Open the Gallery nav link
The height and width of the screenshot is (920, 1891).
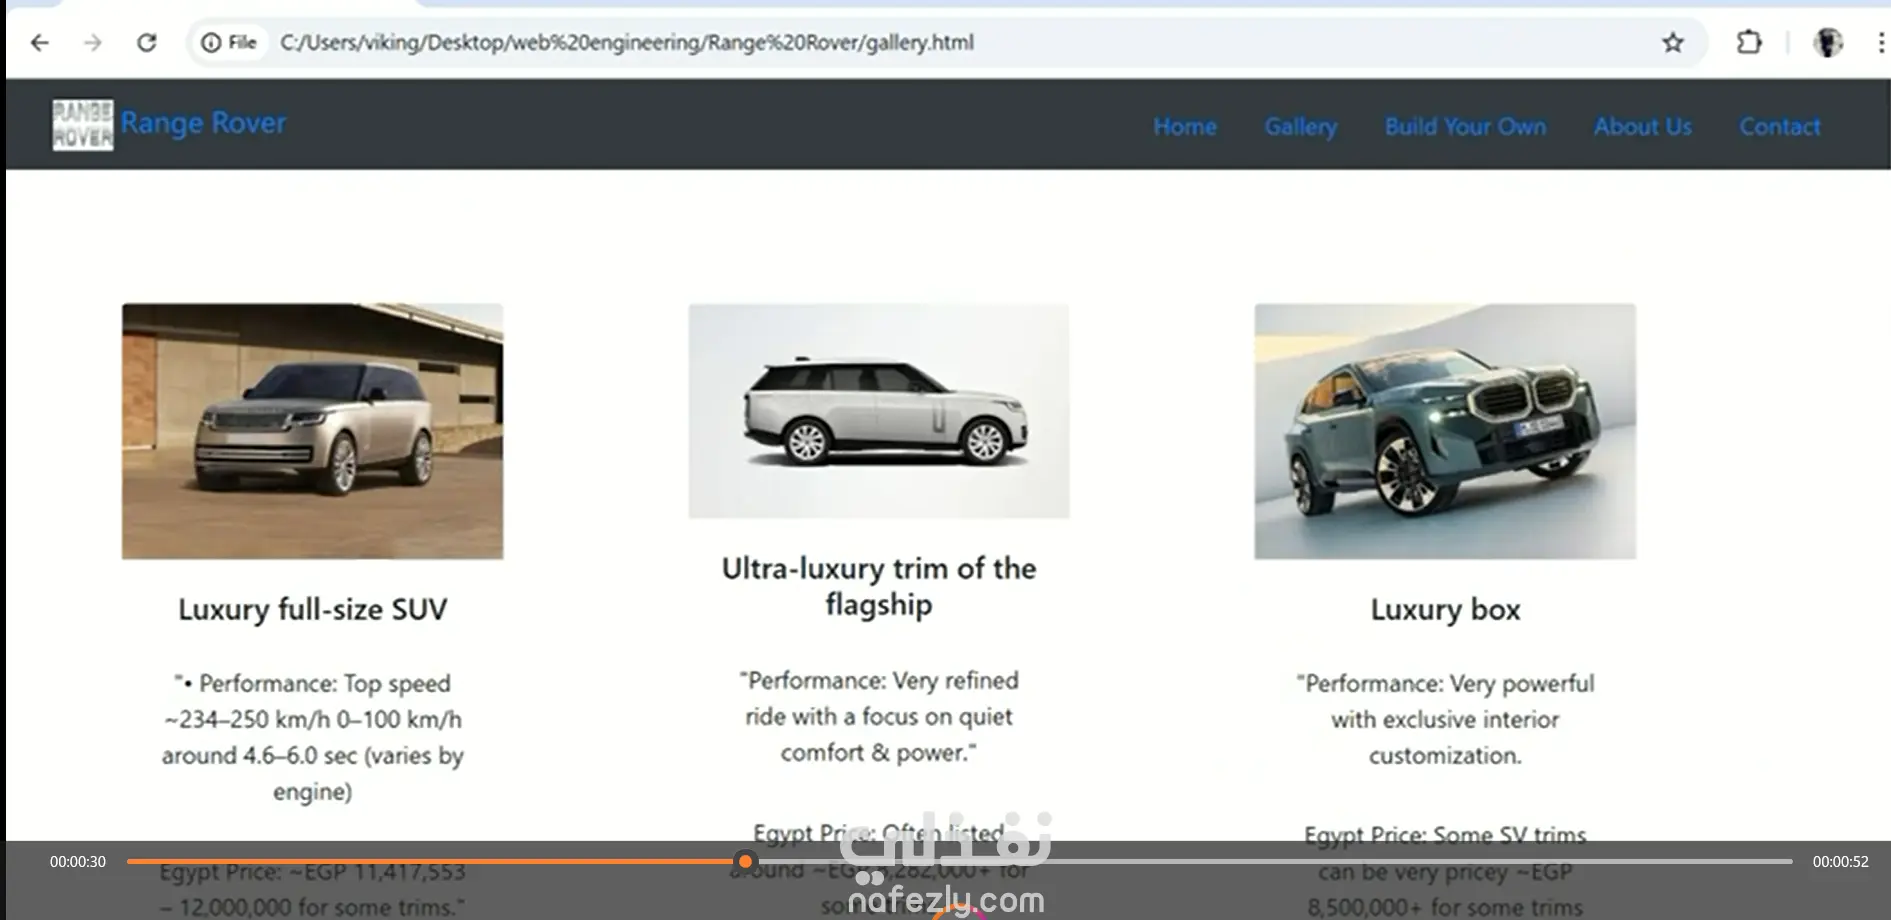1301,127
